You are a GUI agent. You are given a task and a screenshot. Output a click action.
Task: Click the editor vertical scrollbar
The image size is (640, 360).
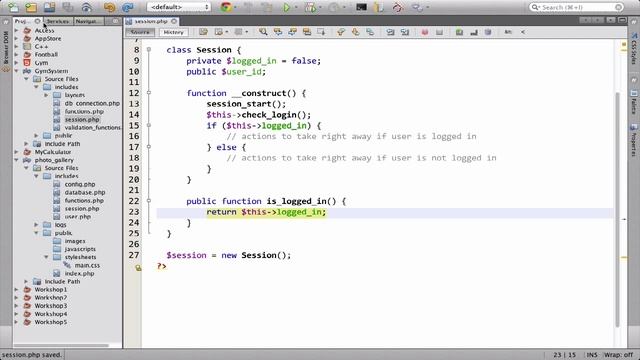[x=618, y=210]
